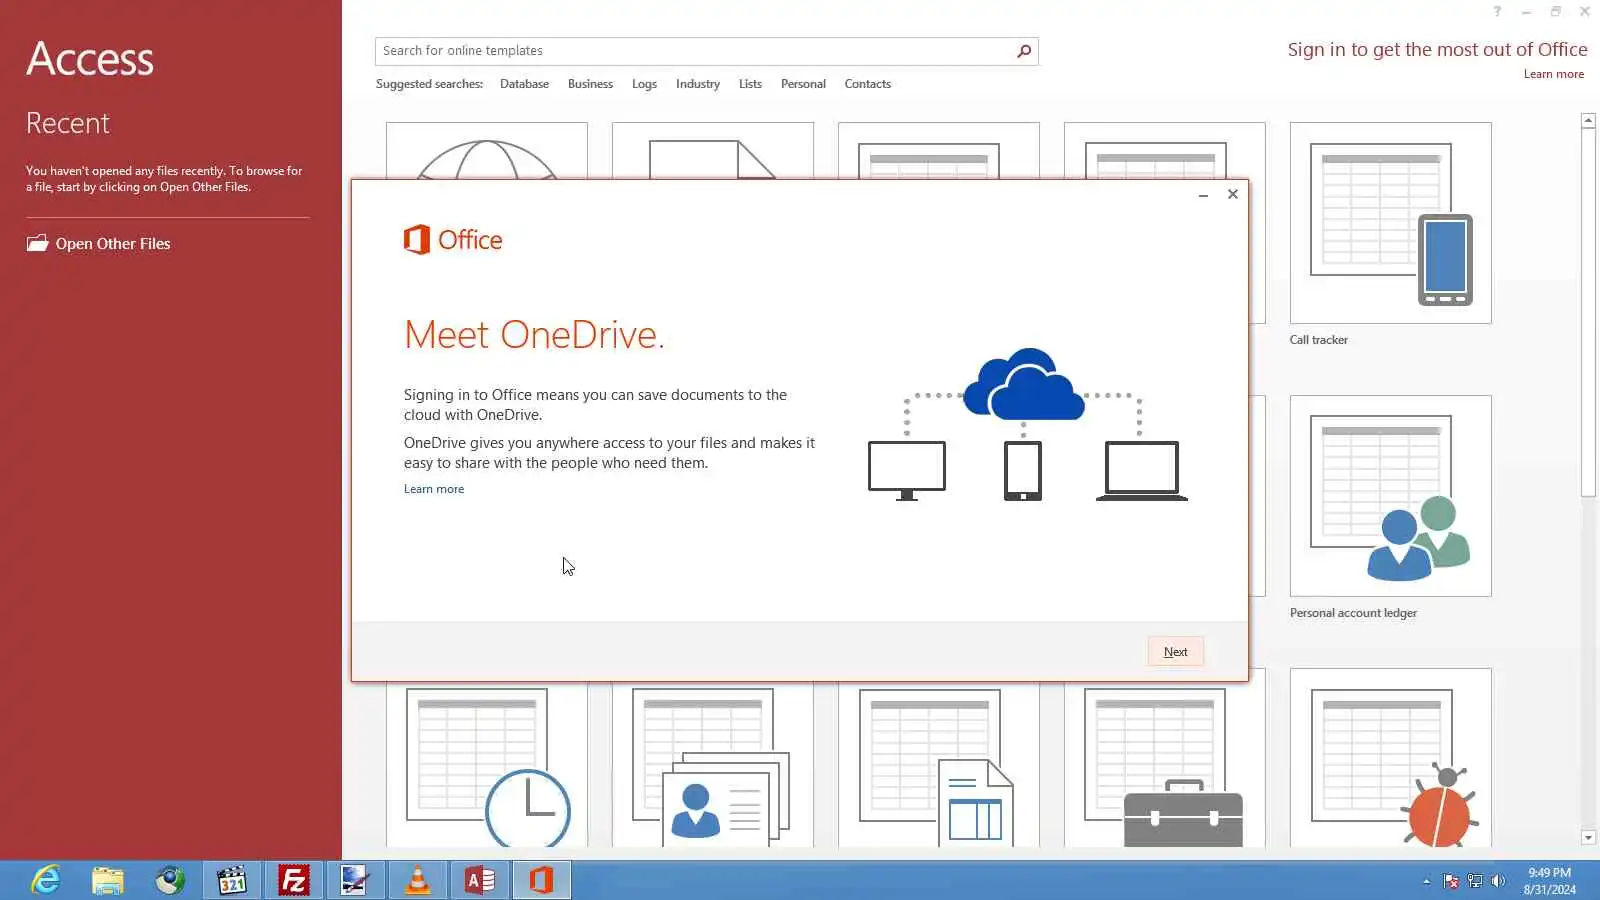Click the globe browser icon in taskbar

(x=170, y=880)
